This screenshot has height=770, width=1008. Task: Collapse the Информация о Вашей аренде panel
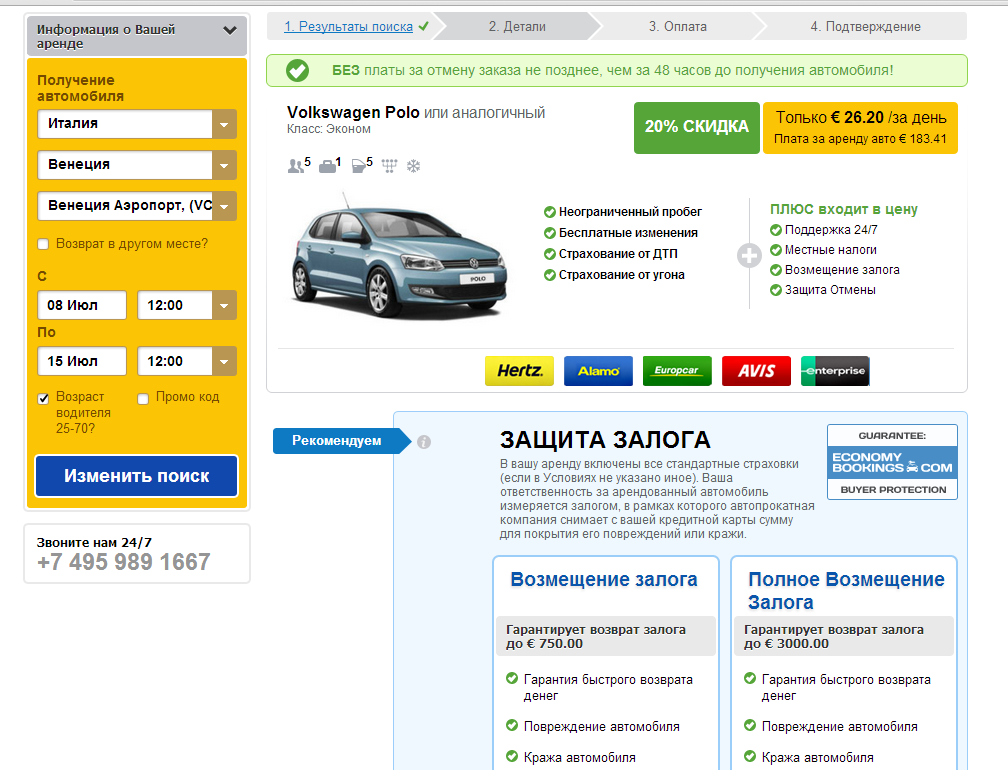click(230, 30)
